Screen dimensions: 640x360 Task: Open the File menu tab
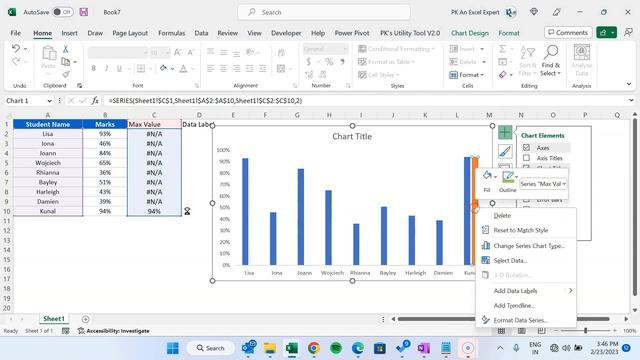tap(16, 33)
